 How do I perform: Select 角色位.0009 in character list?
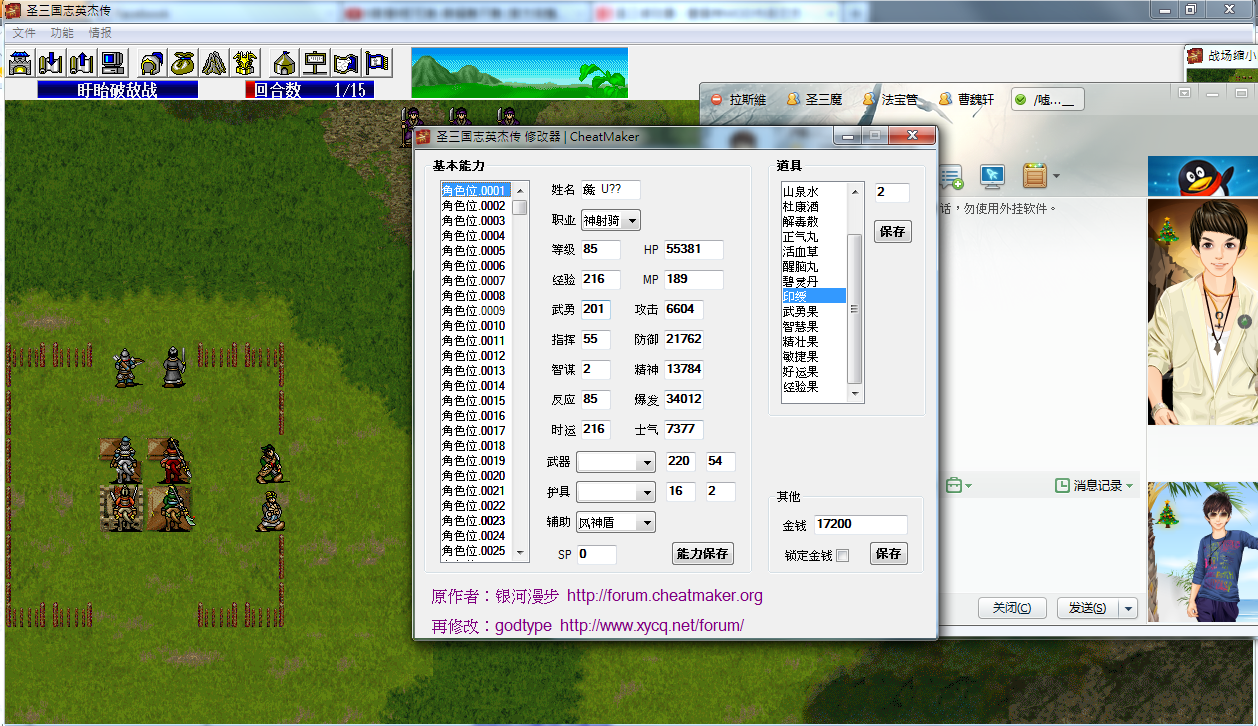pos(474,311)
